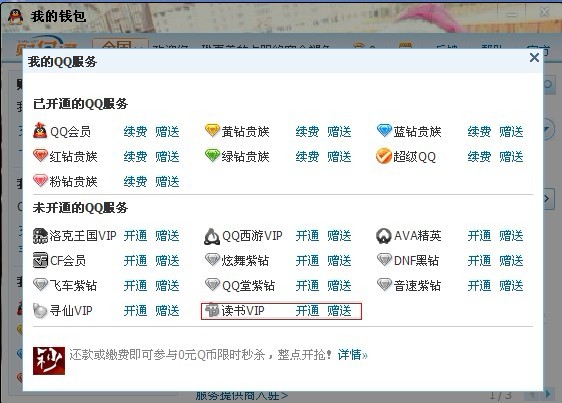Click the 粉钻贵族 pink diamond icon
This screenshot has width=562, height=403.
(40, 181)
